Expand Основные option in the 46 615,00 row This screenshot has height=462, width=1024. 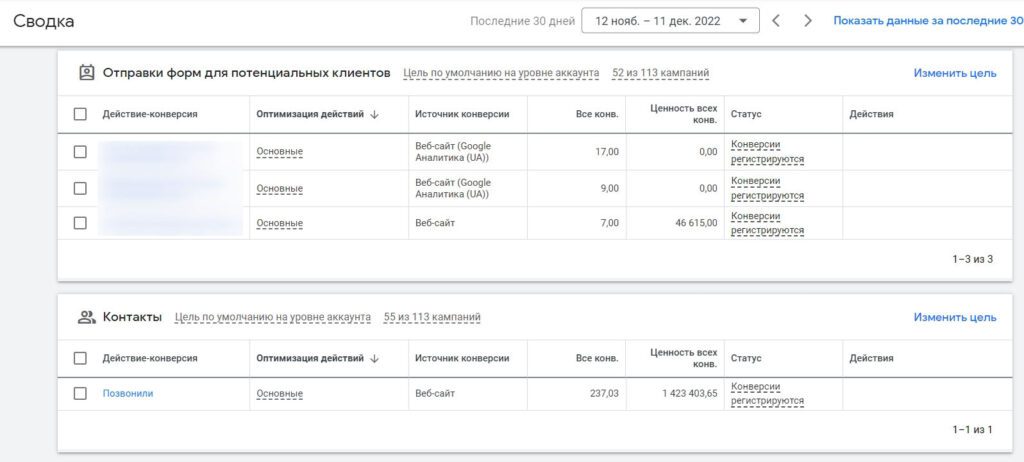point(279,223)
